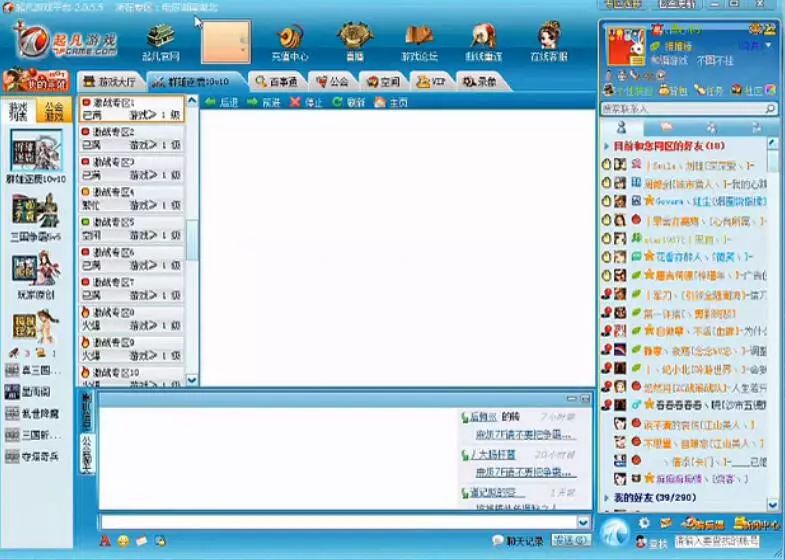This screenshot has width=785, height=560.
Task: Open the 公会 tab
Action: point(332,82)
